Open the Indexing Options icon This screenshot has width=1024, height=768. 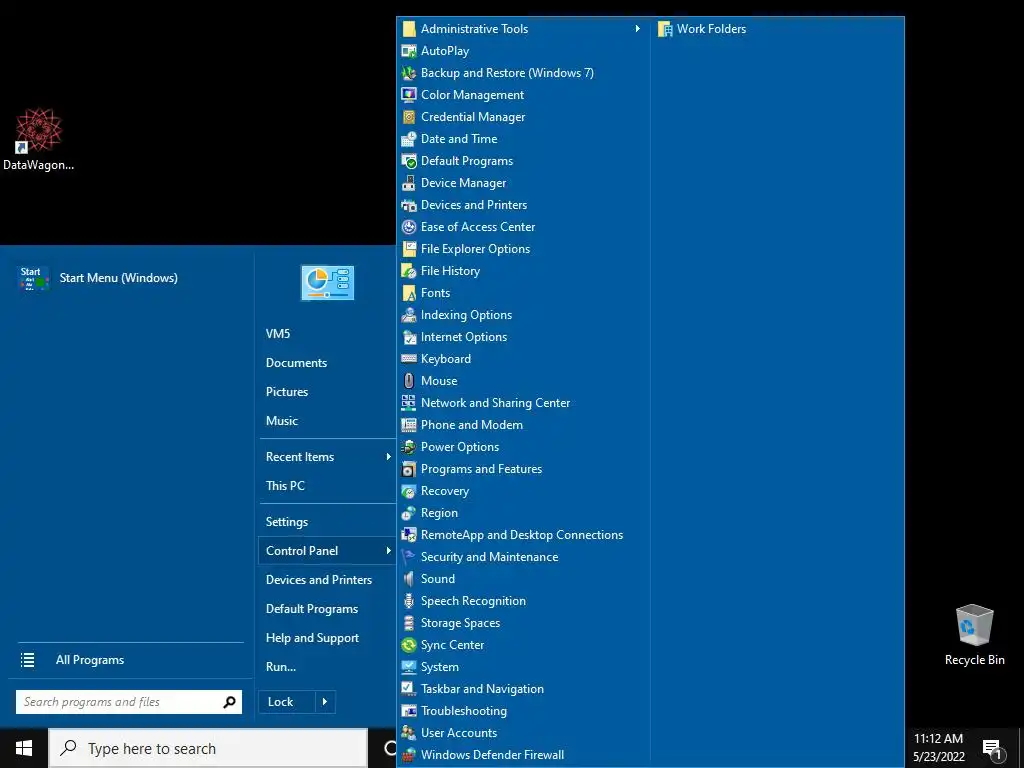coord(409,315)
